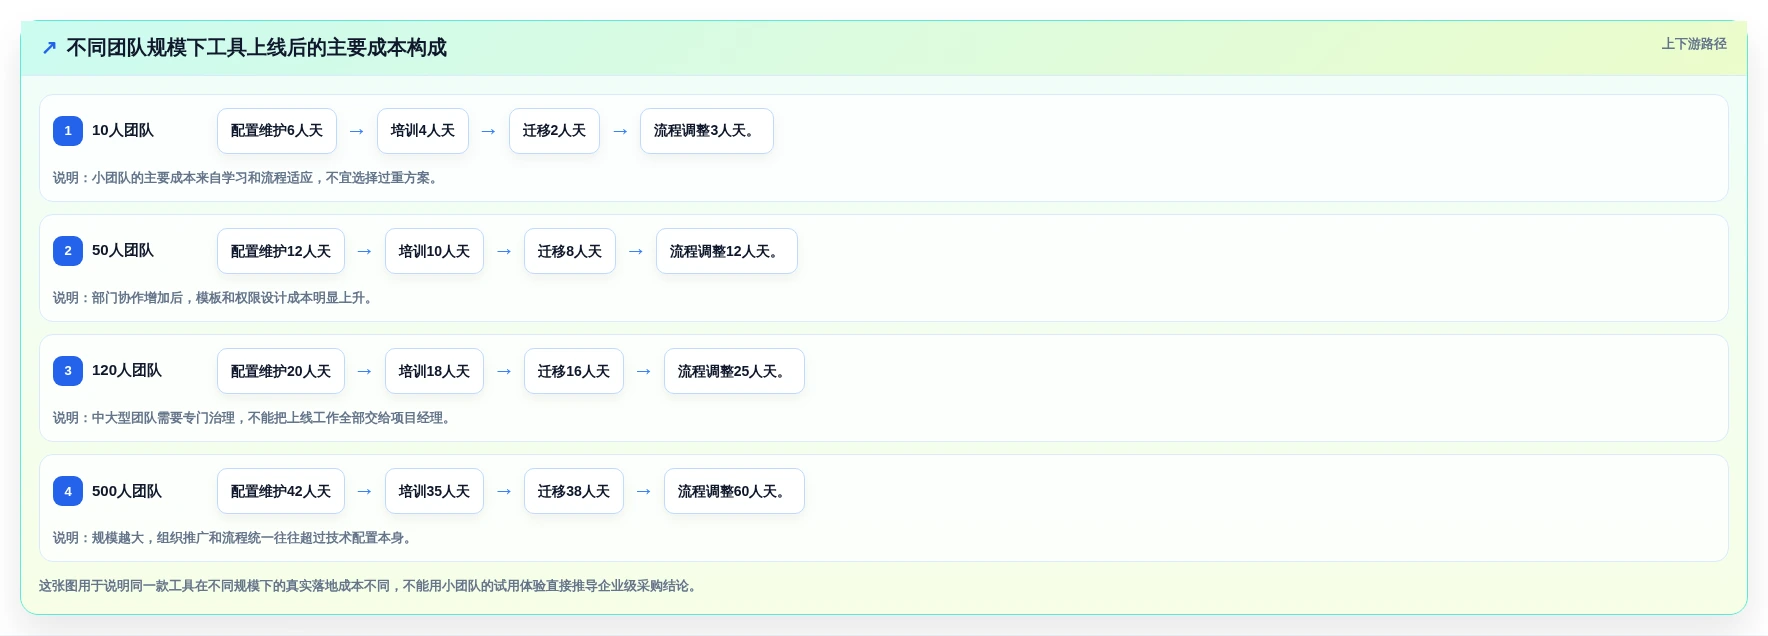Click the 10人团队 row label

(x=123, y=131)
